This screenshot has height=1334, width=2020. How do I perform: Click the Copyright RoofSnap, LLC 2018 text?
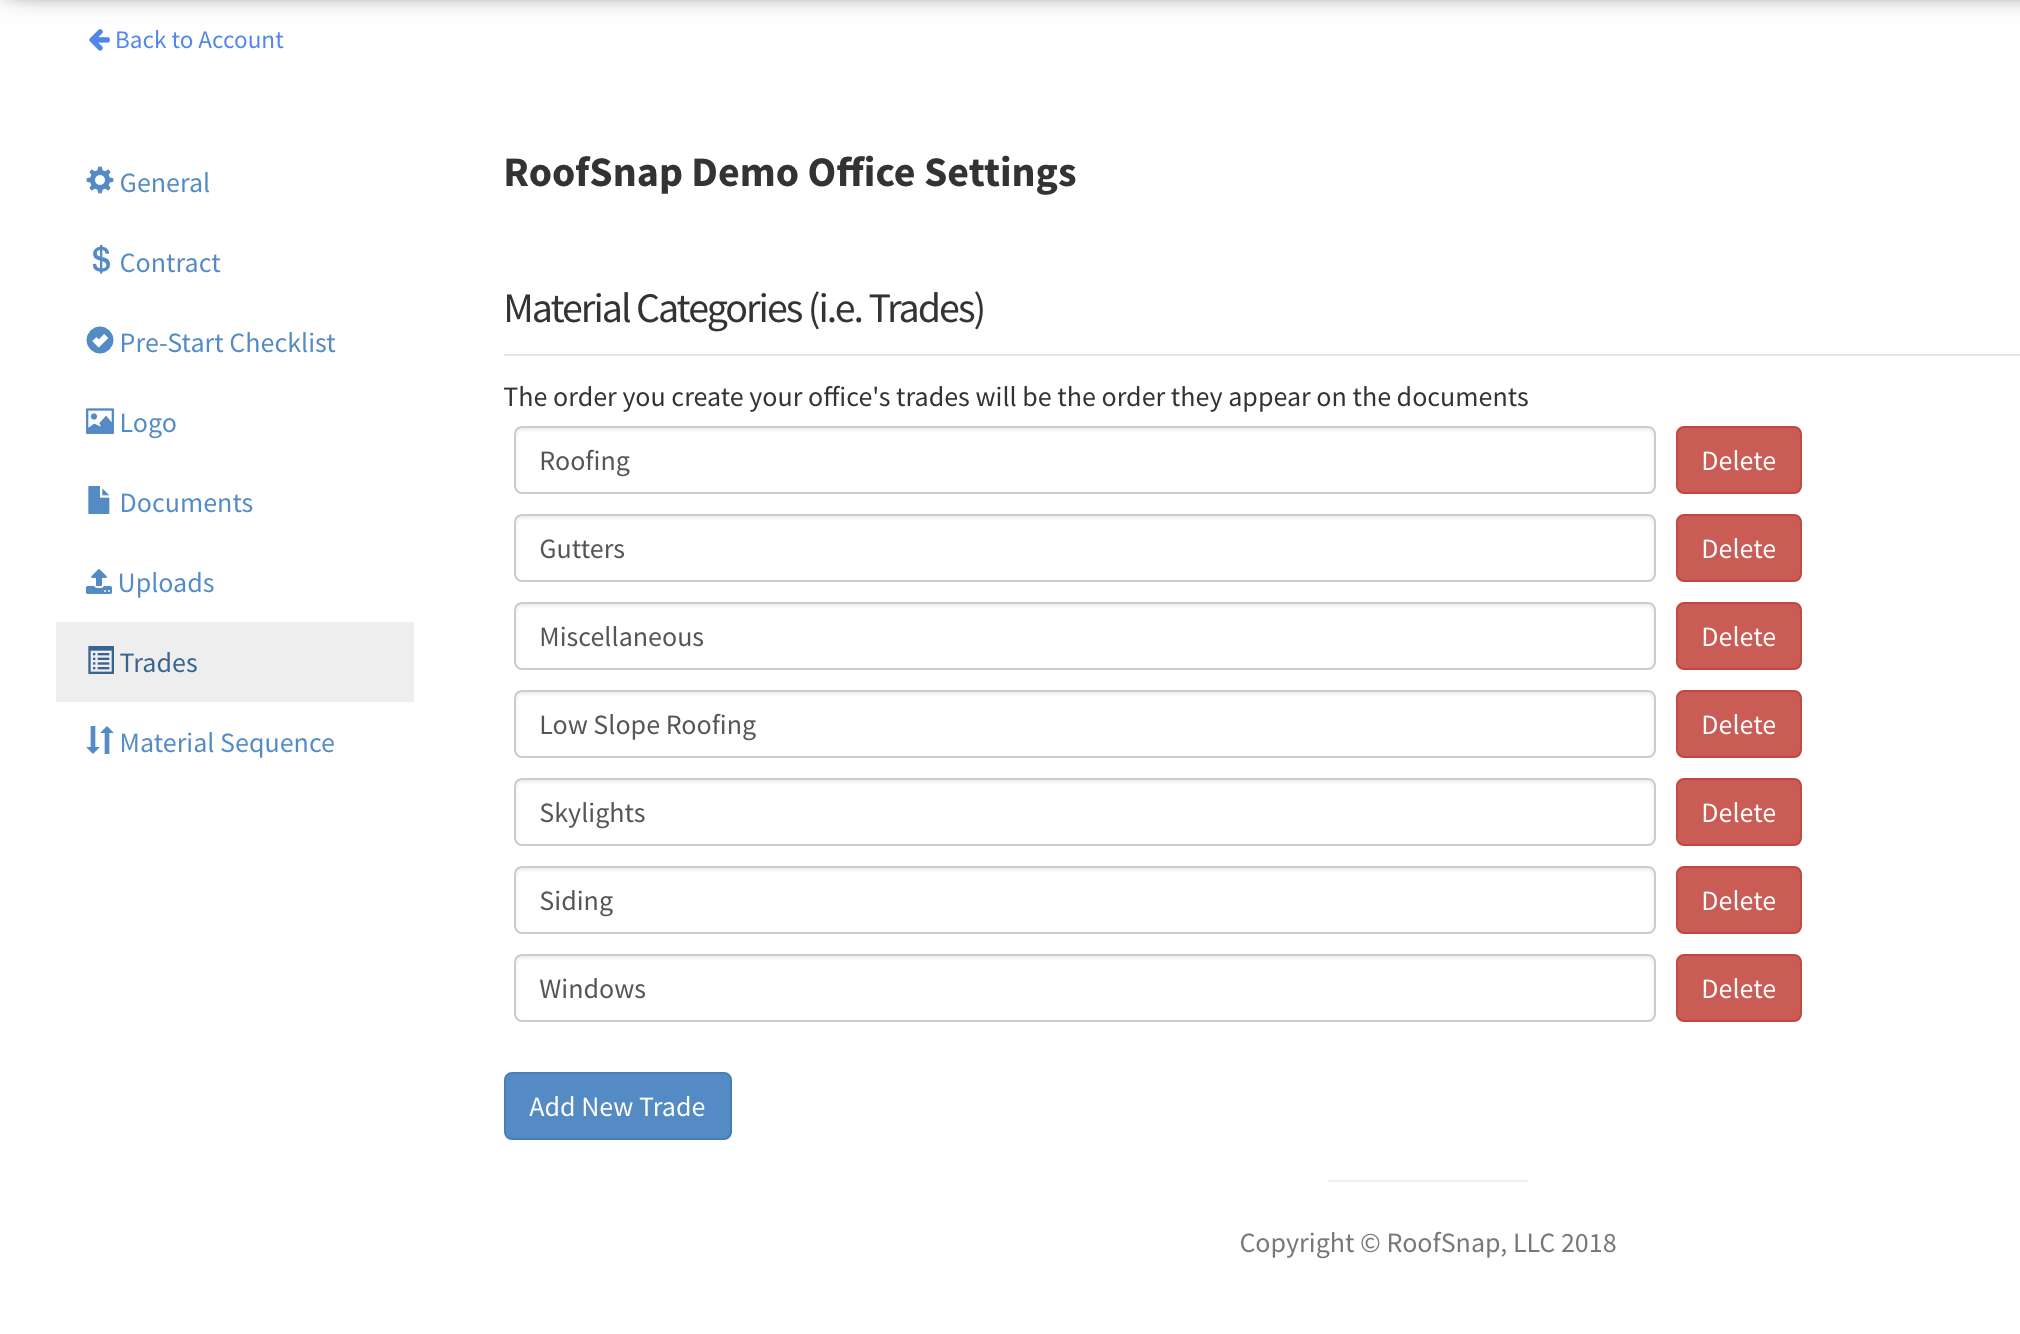(1428, 1243)
